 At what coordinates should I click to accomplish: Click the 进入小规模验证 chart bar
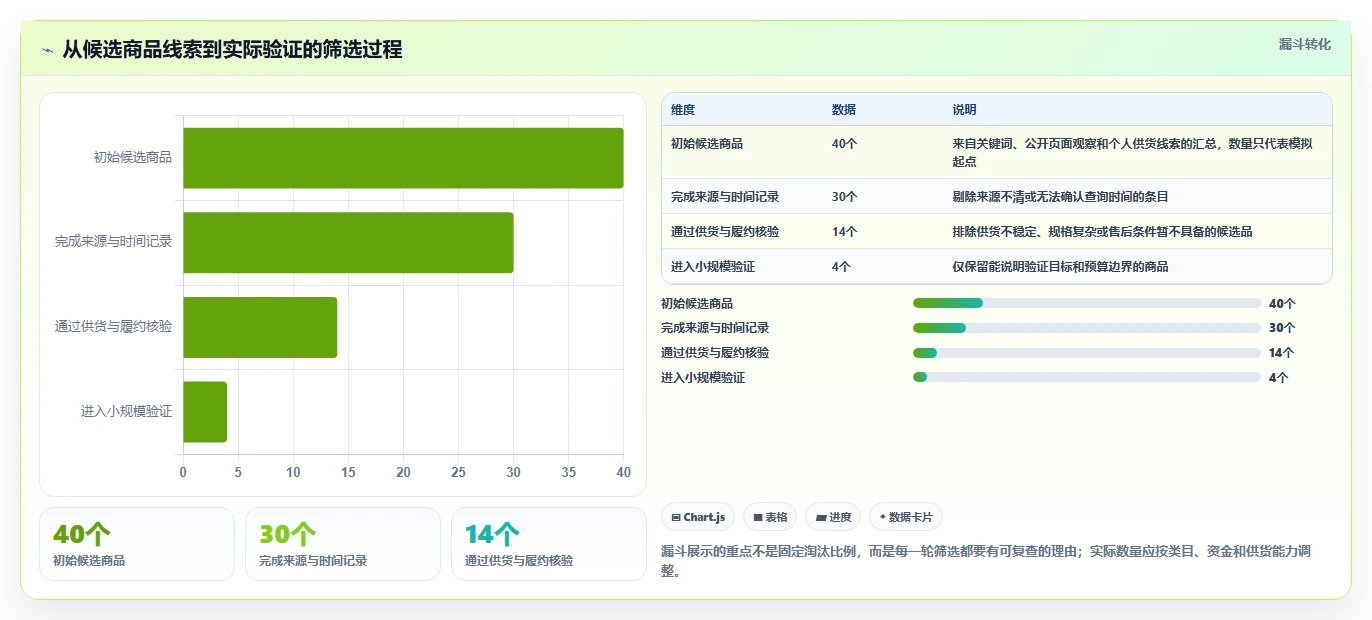point(205,411)
